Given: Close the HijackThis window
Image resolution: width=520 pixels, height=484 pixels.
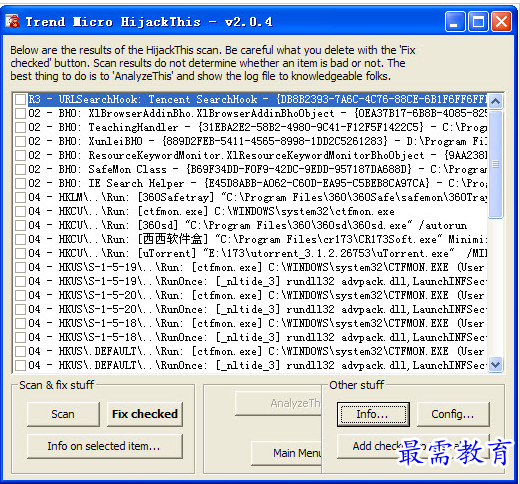Looking at the screenshot, I should click(501, 22).
